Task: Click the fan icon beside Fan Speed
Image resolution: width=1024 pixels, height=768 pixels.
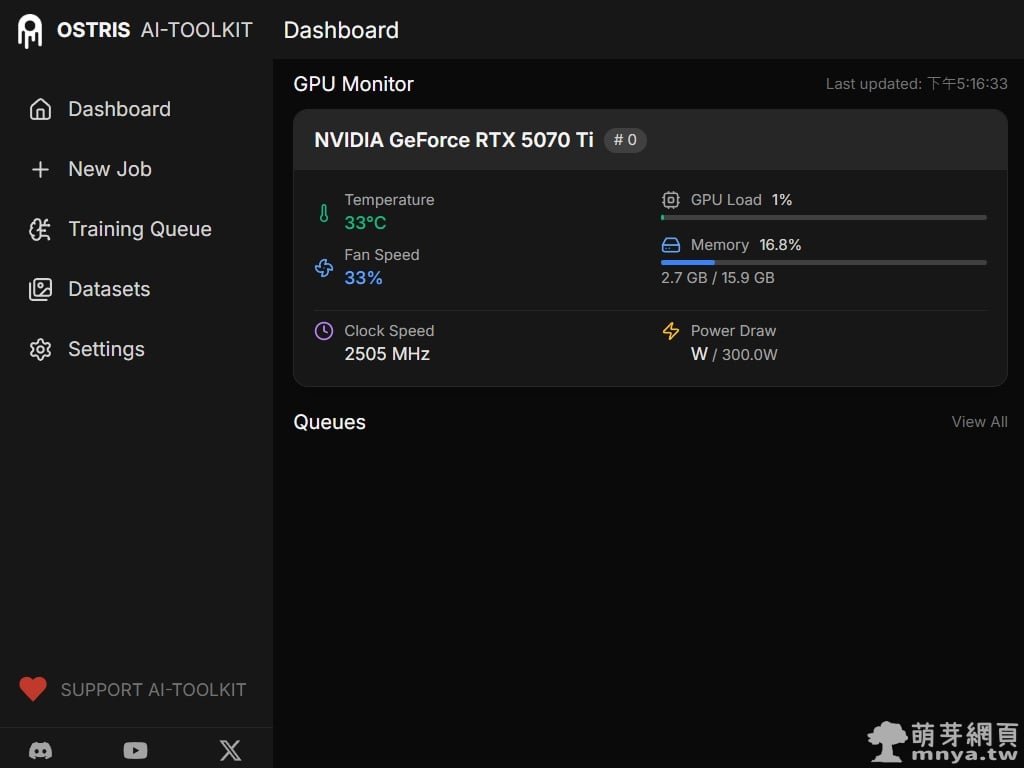Action: point(324,267)
